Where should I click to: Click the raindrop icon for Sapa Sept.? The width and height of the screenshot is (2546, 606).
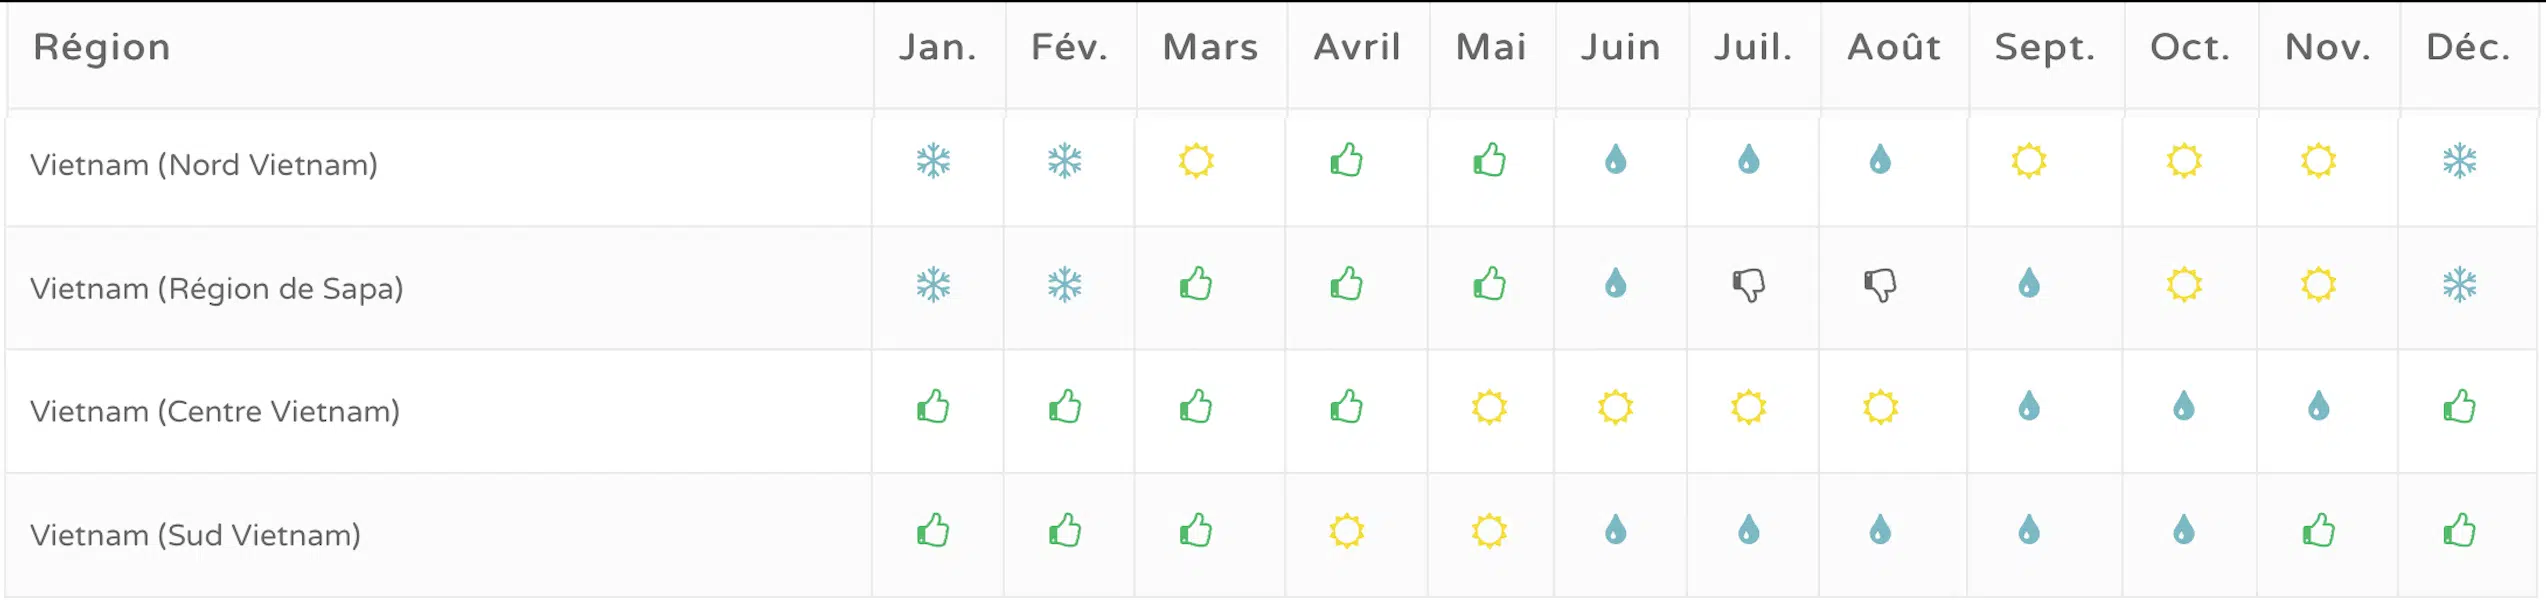coord(2029,284)
